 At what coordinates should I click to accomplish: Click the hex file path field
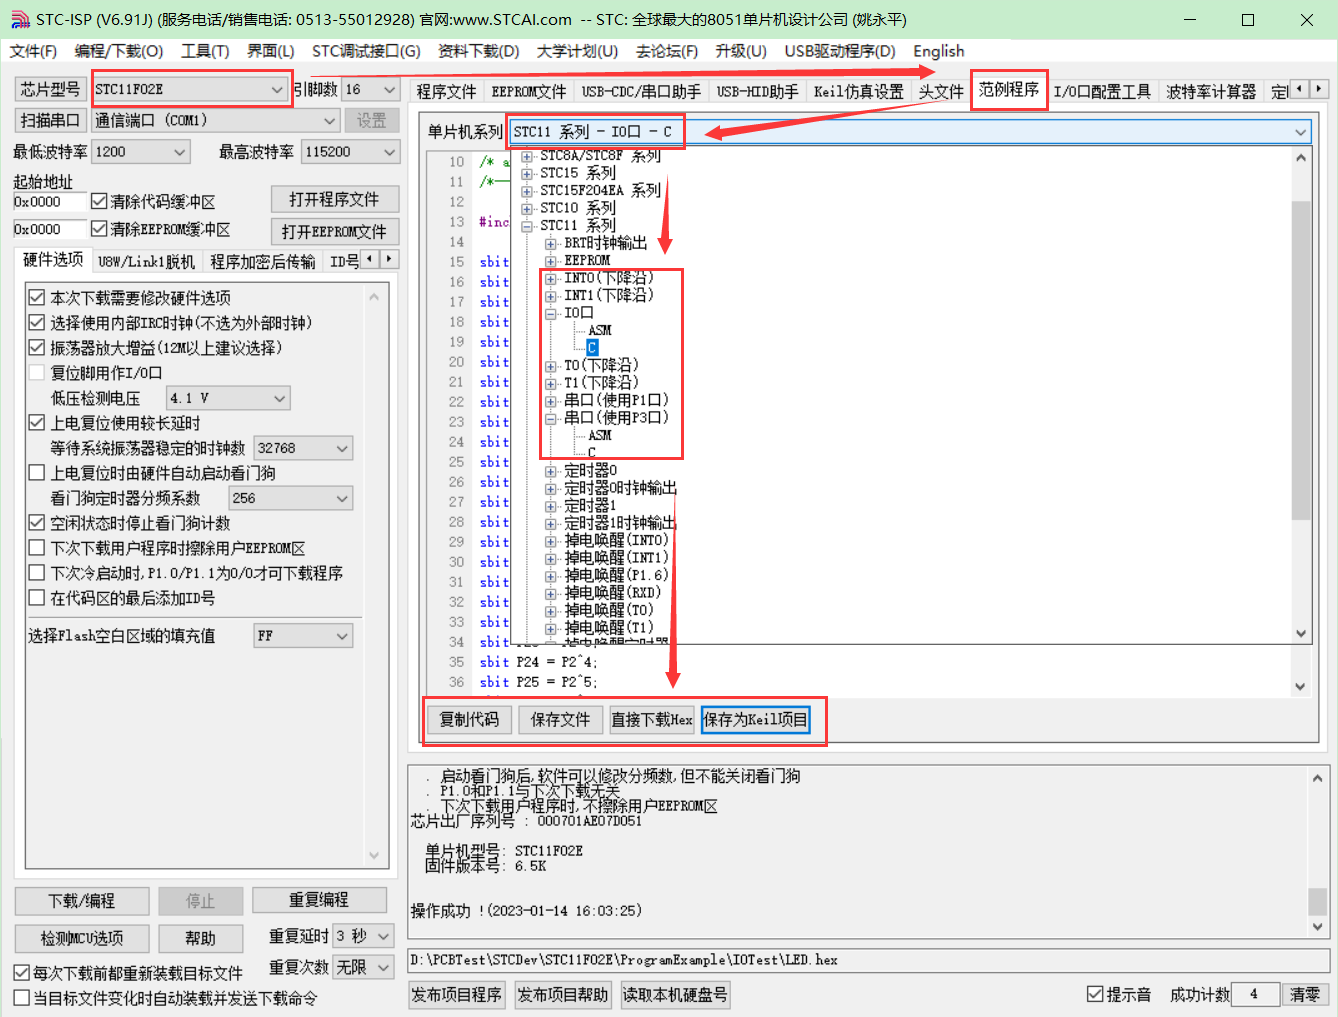[x=868, y=960]
